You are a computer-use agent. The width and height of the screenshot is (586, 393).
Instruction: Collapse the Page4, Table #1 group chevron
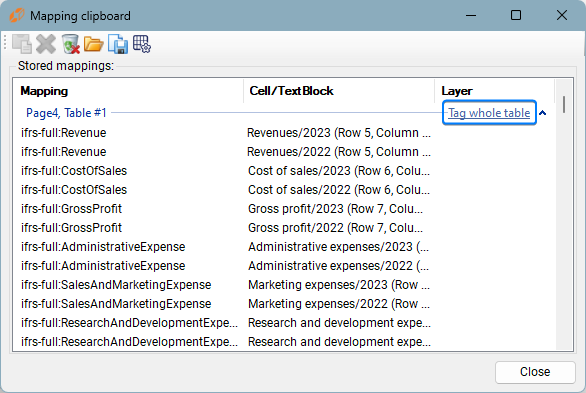coord(543,112)
